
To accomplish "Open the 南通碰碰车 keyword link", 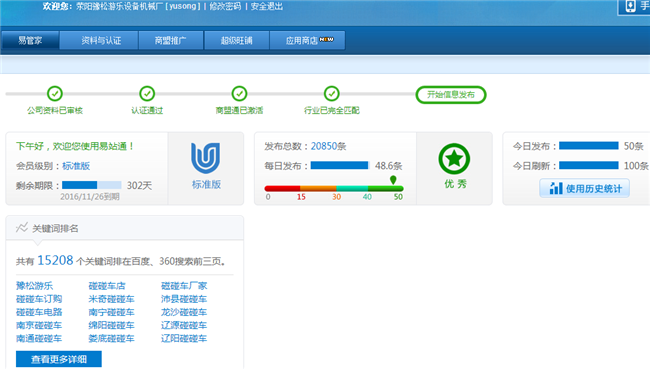I will [39, 339].
